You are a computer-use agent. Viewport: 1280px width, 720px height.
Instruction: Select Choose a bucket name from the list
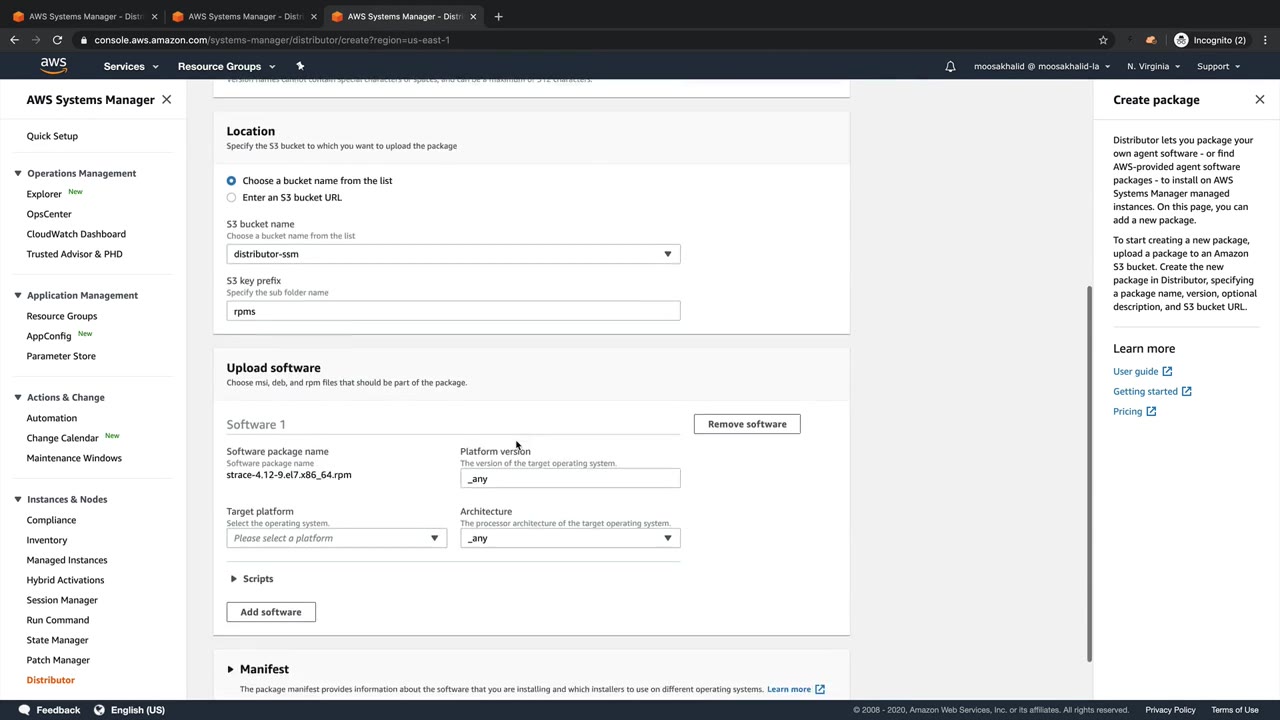click(x=231, y=181)
